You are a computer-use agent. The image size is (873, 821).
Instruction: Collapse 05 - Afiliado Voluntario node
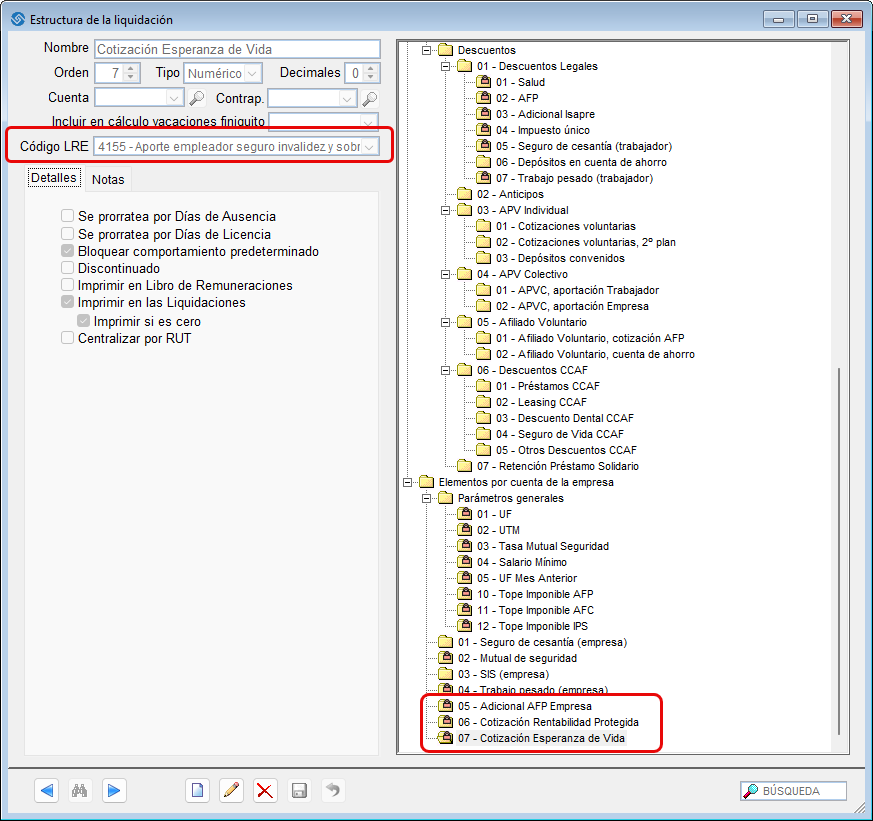[x=445, y=322]
